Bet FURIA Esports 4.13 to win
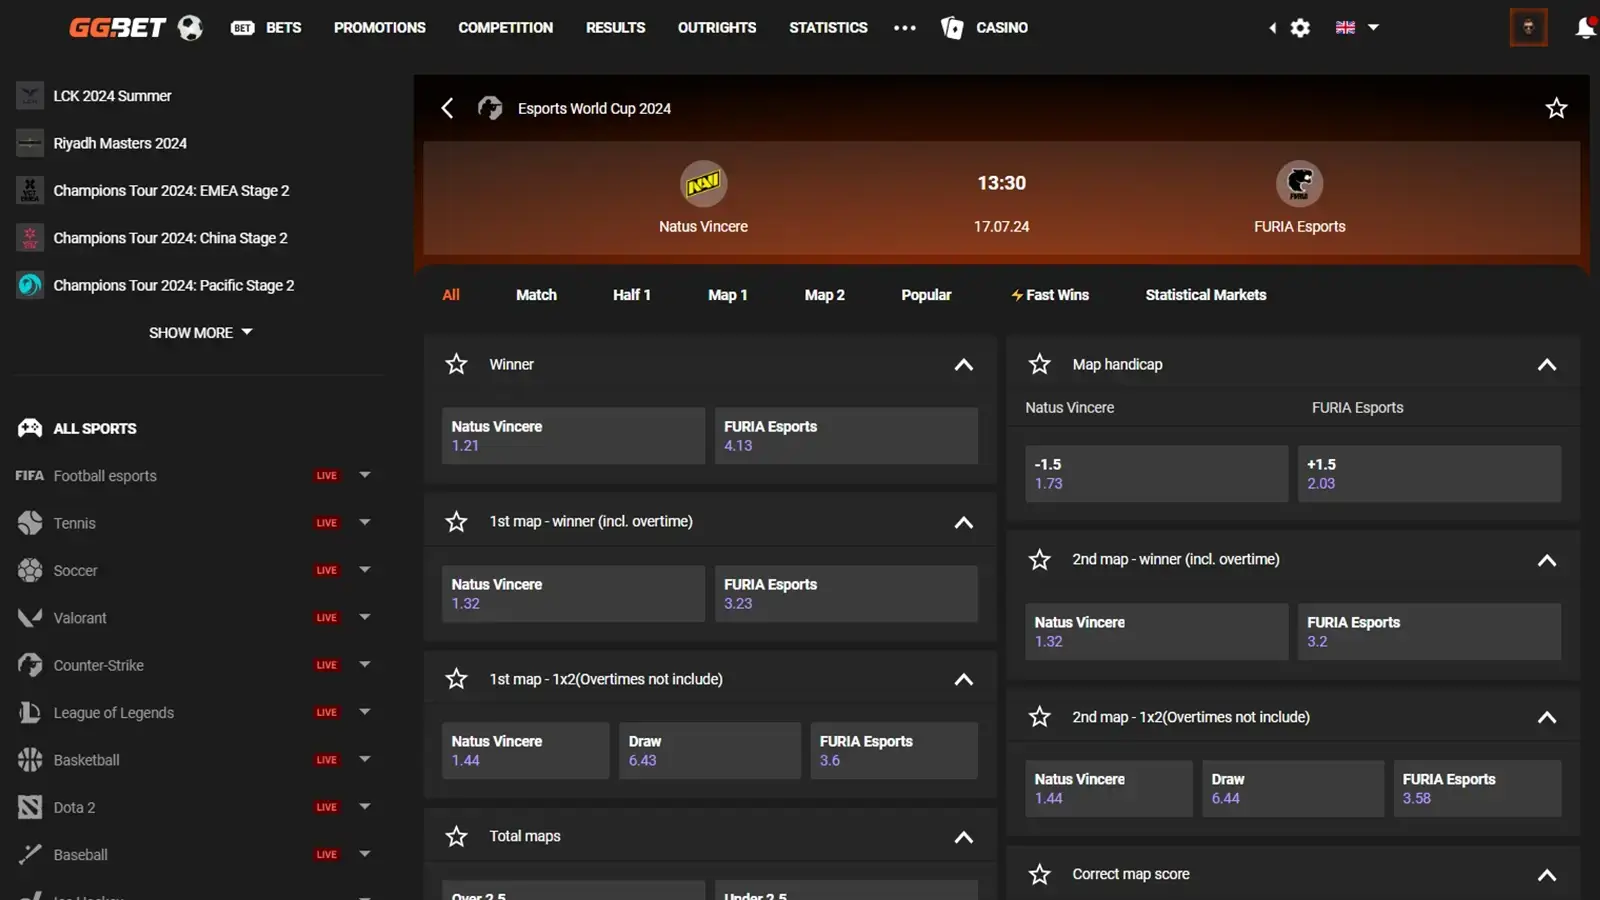1600x900 pixels. pos(846,436)
